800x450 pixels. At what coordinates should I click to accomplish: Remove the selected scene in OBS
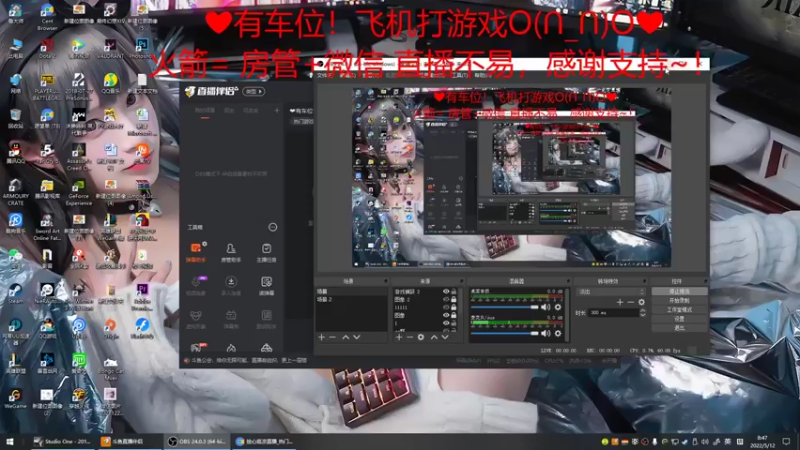pos(333,337)
